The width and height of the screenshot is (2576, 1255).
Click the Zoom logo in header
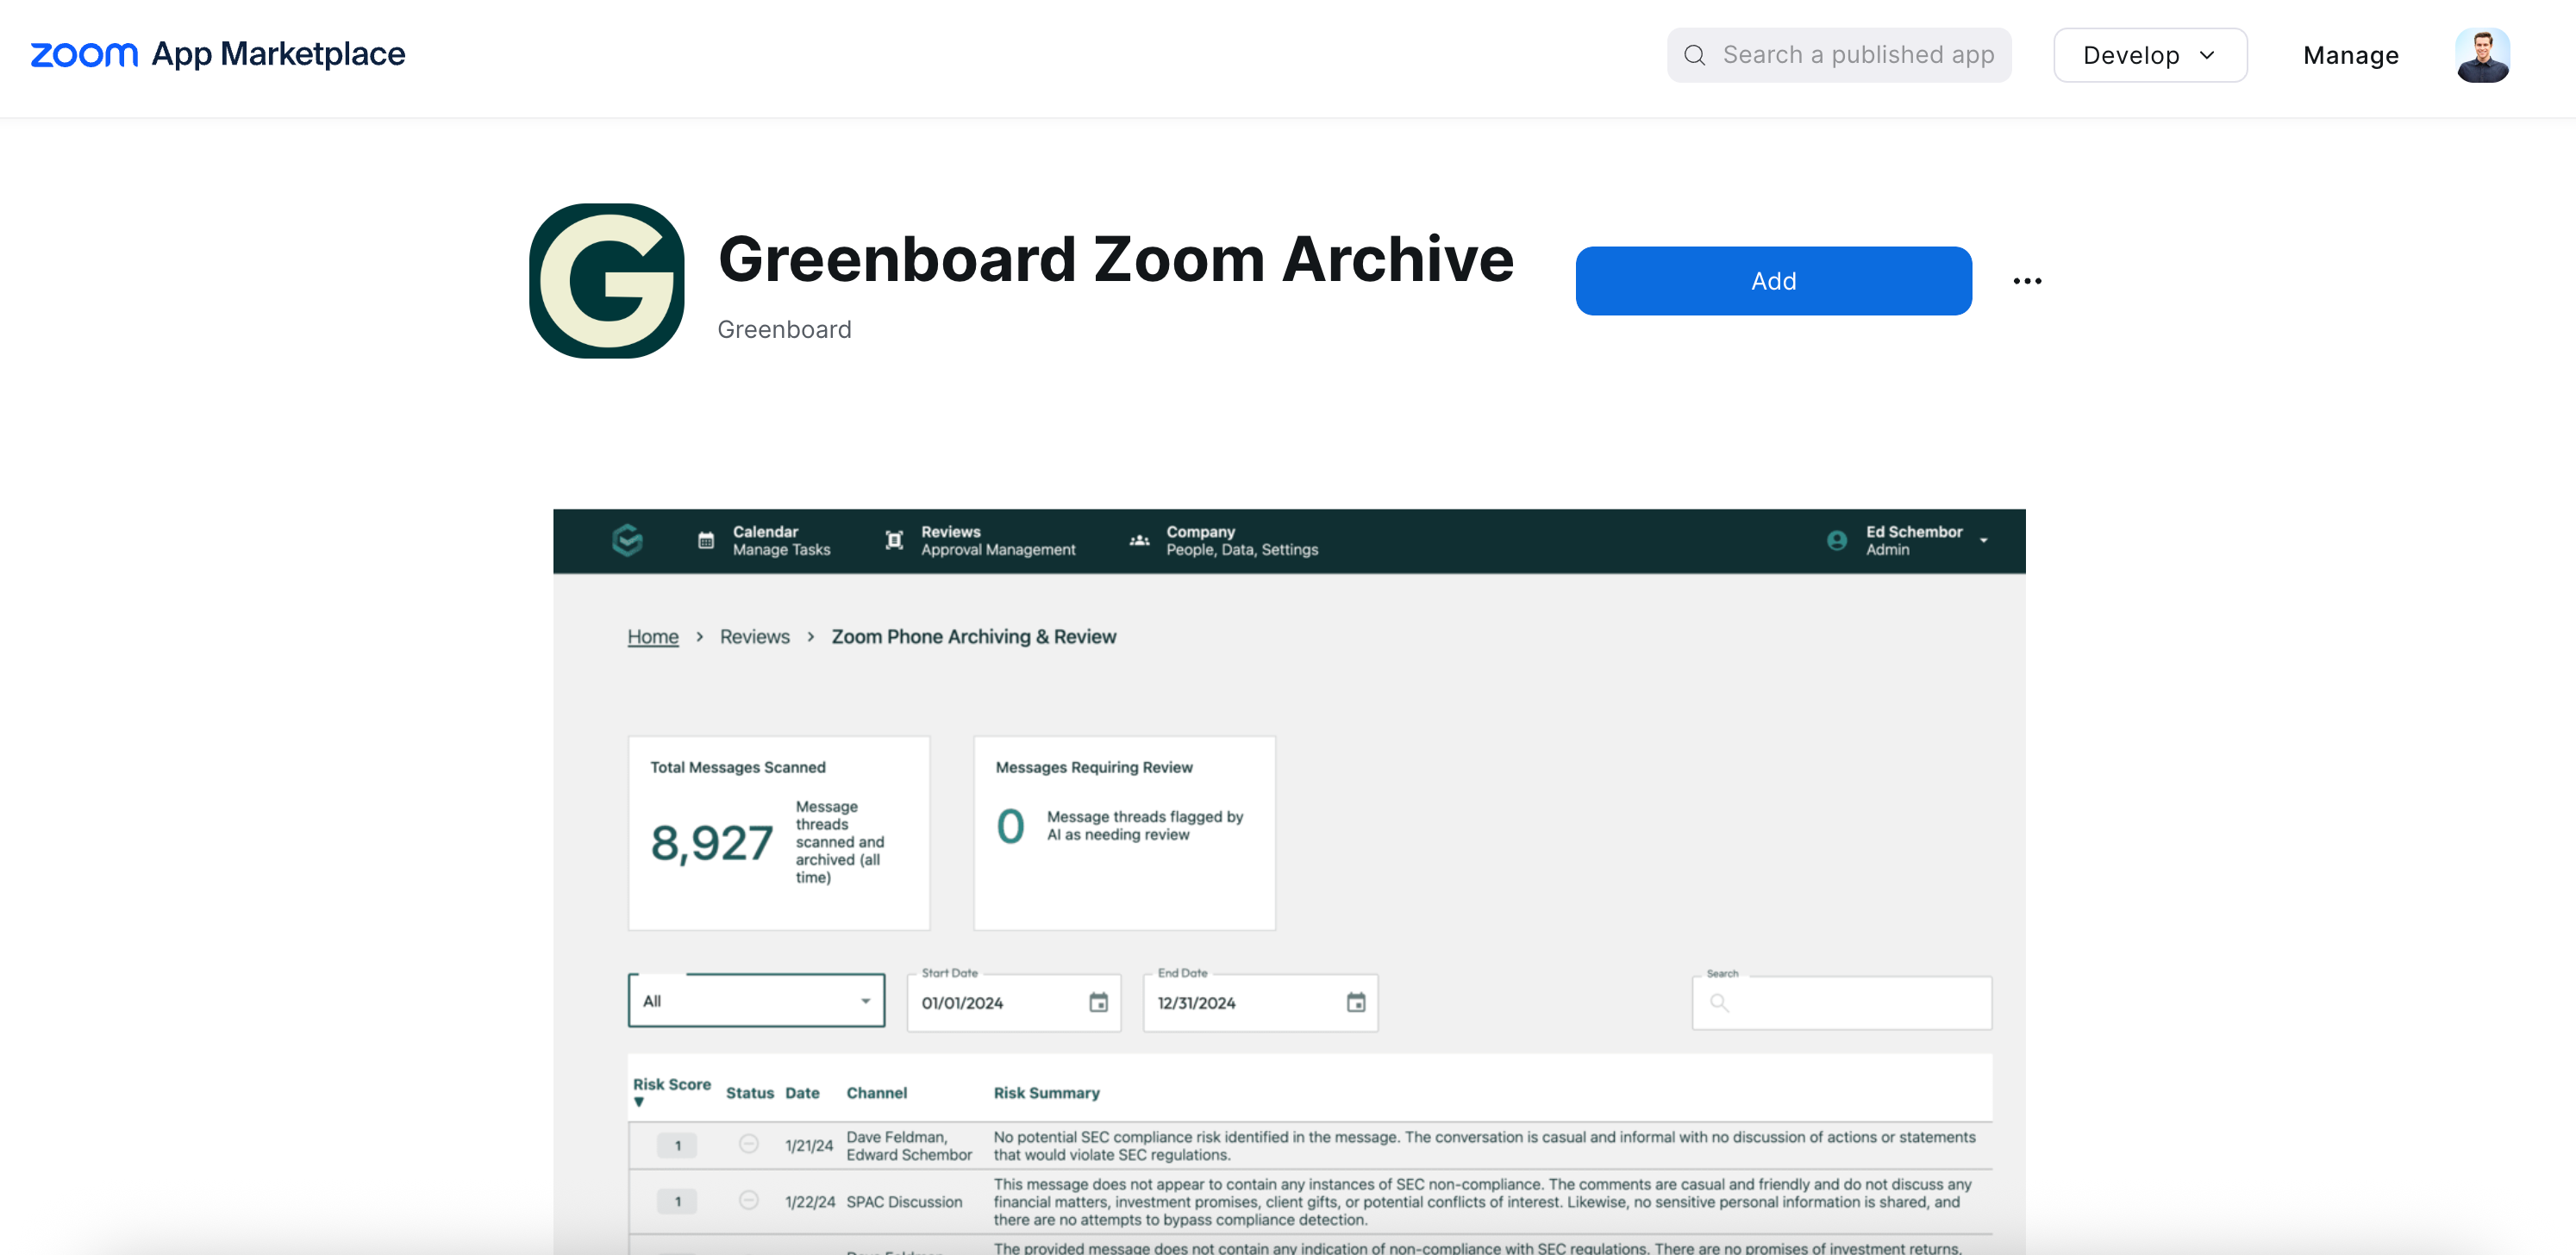(84, 54)
